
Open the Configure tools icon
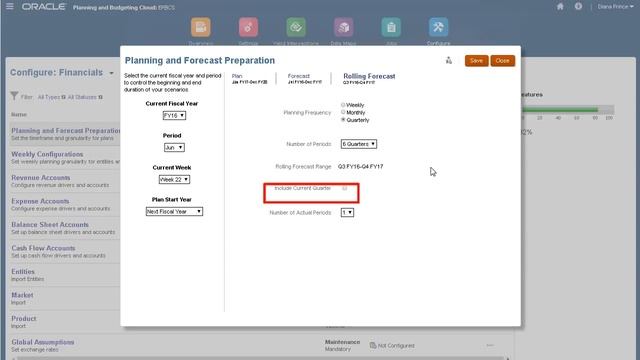[438, 27]
